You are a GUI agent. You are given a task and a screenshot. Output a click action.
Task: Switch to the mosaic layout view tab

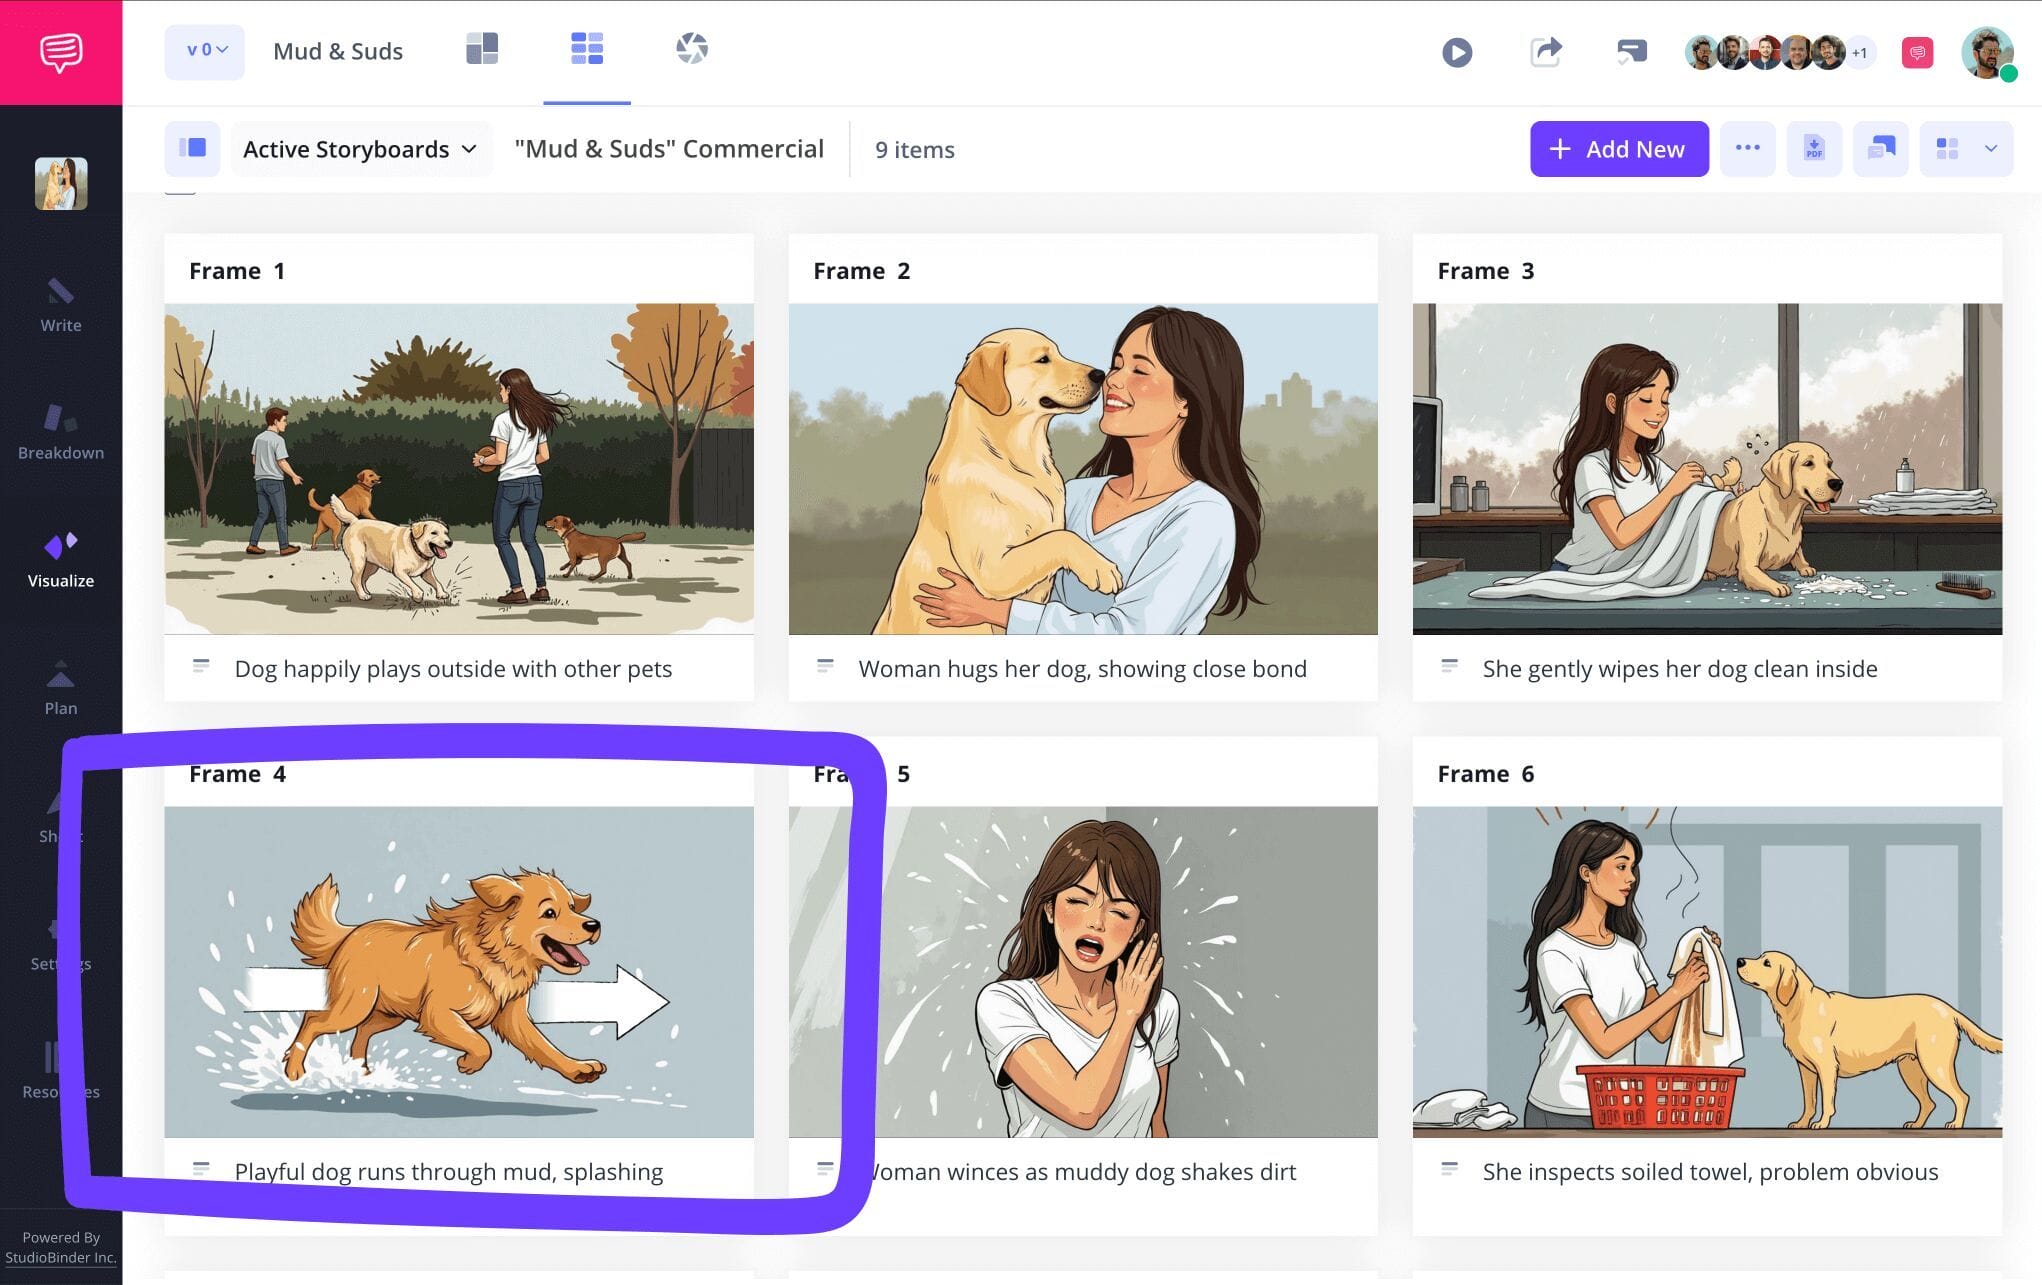[x=482, y=49]
